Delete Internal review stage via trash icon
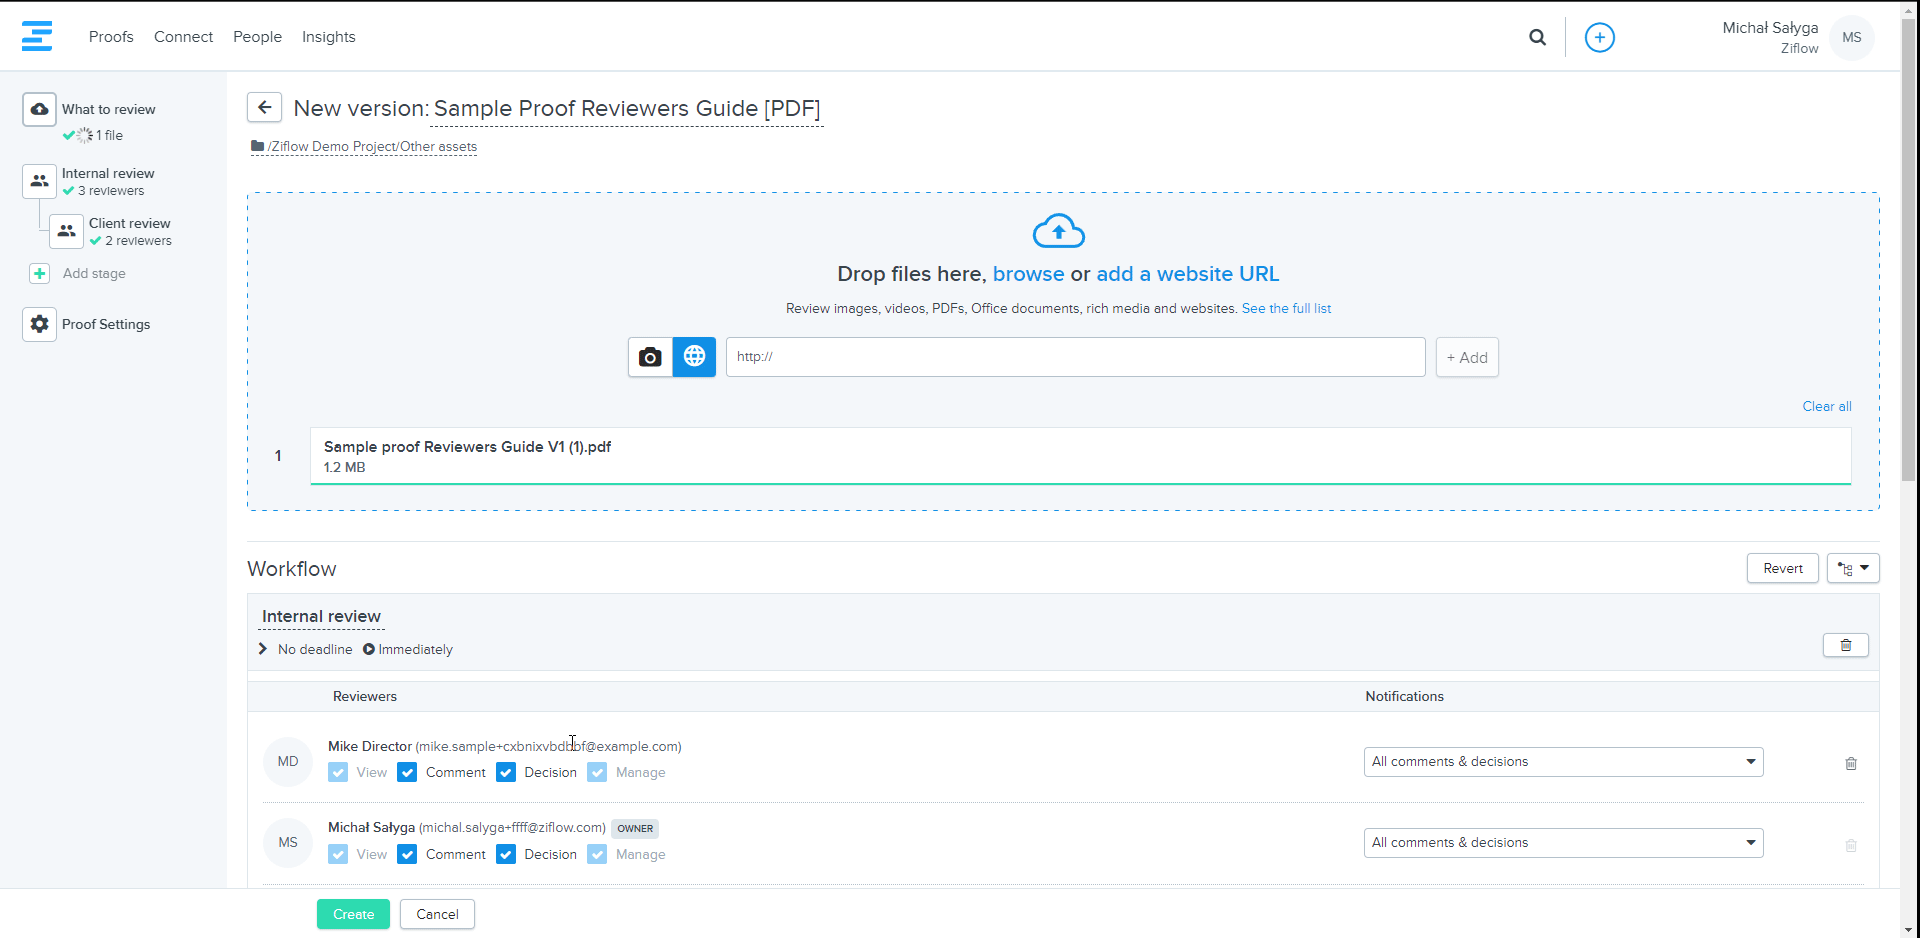 pos(1845,646)
